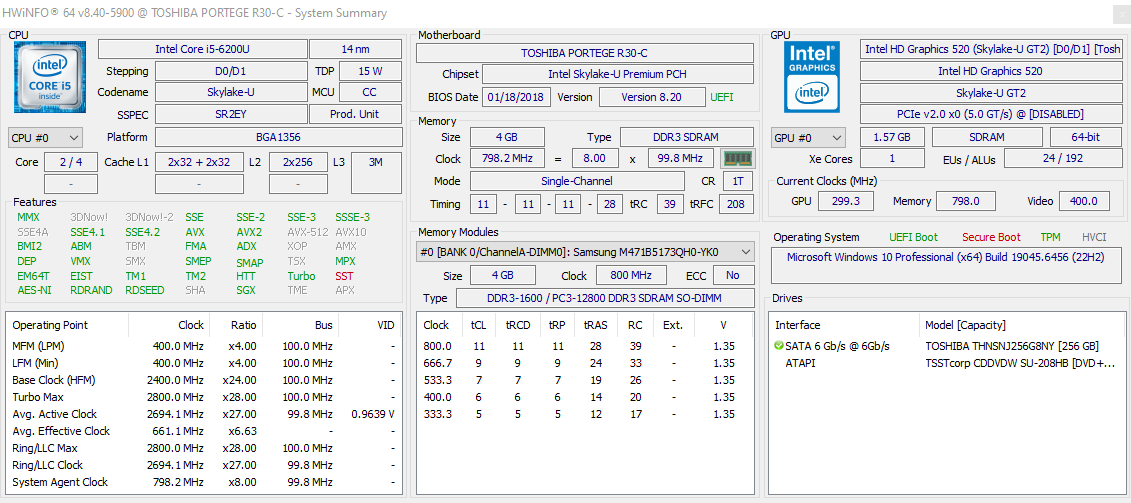Open the CPU #0 selector dropdown
1131x503 pixels.
coord(45,137)
